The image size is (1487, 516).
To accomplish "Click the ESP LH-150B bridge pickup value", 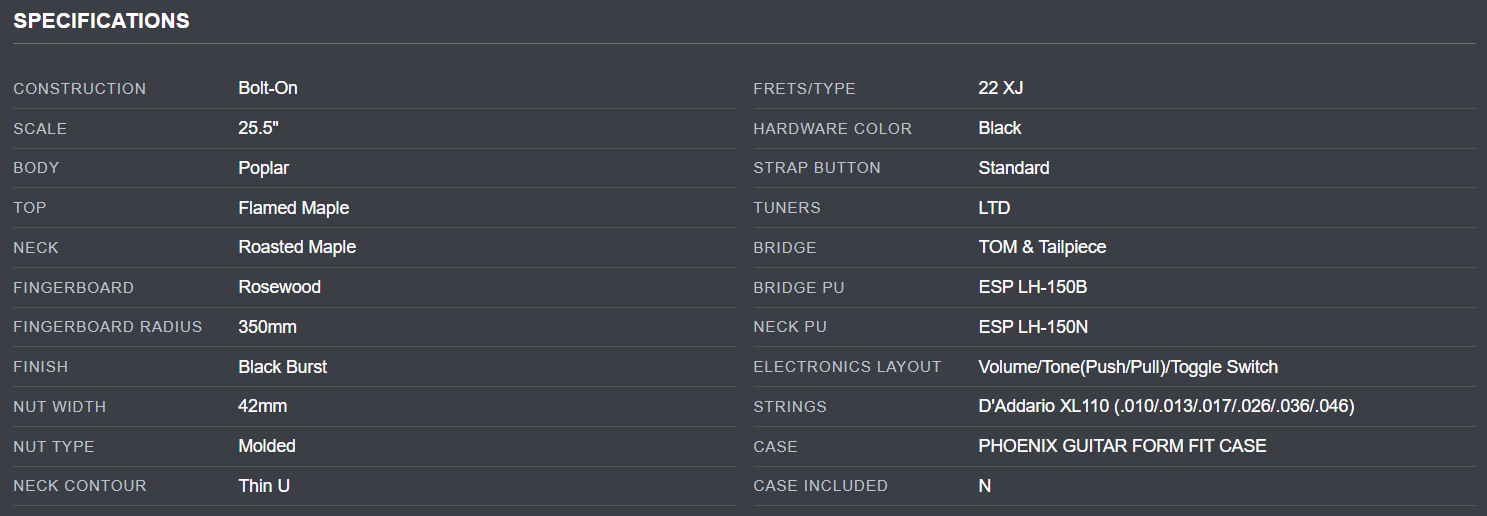I will [x=1032, y=287].
